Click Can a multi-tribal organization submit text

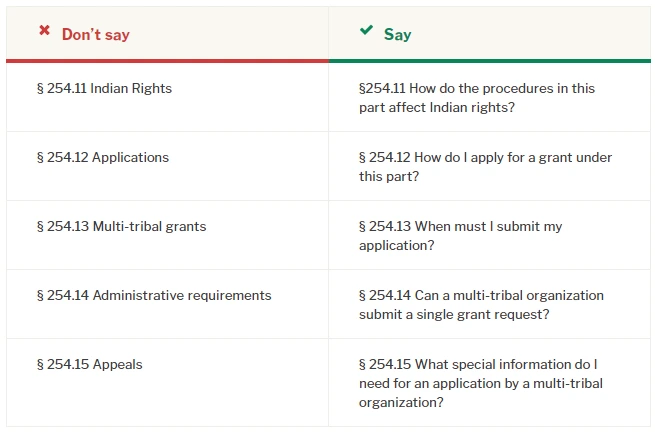point(481,305)
